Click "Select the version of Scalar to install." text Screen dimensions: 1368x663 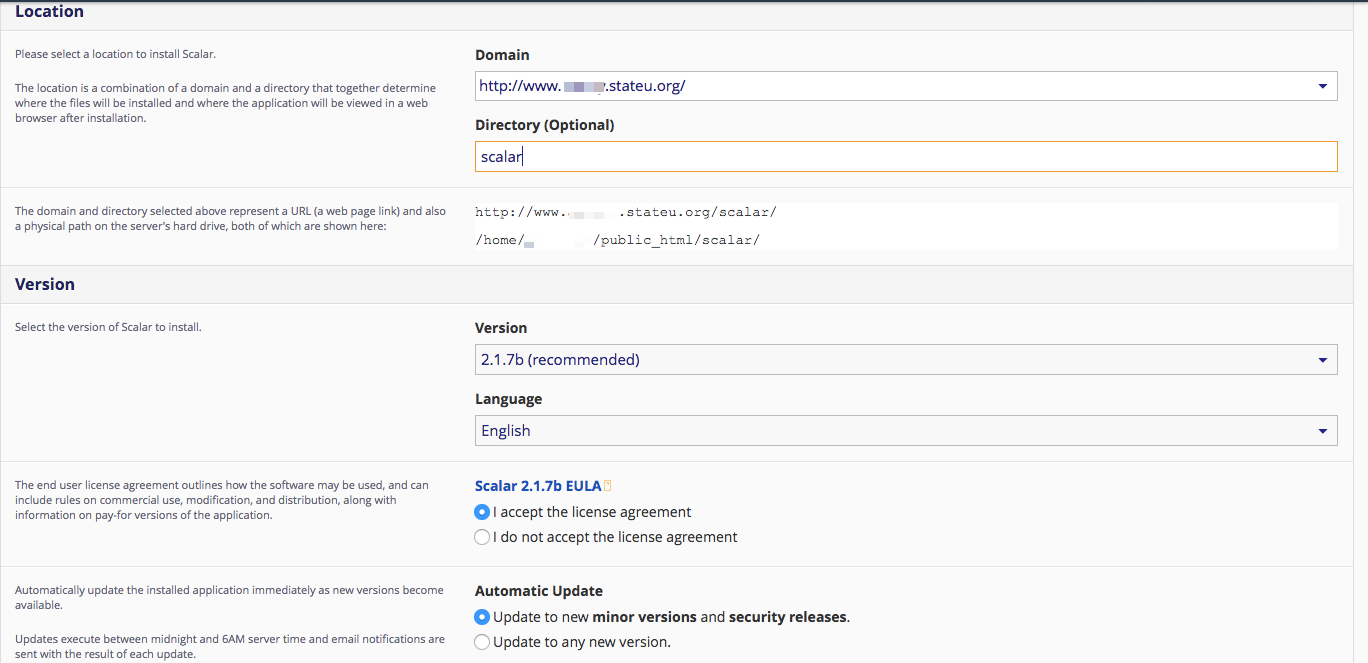tap(108, 327)
